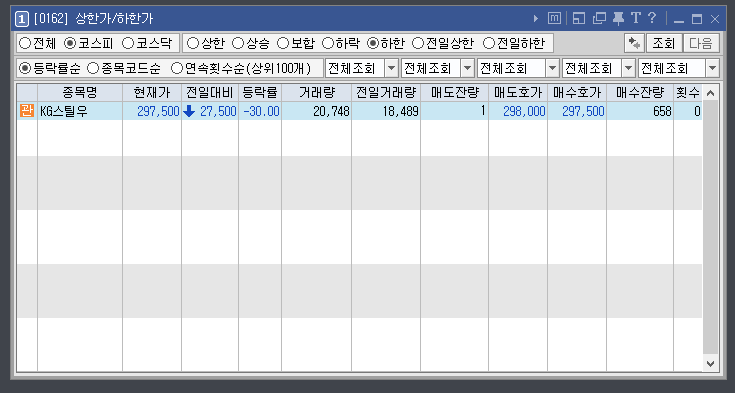Click the 다음 next button
The width and height of the screenshot is (735, 393).
click(x=701, y=43)
